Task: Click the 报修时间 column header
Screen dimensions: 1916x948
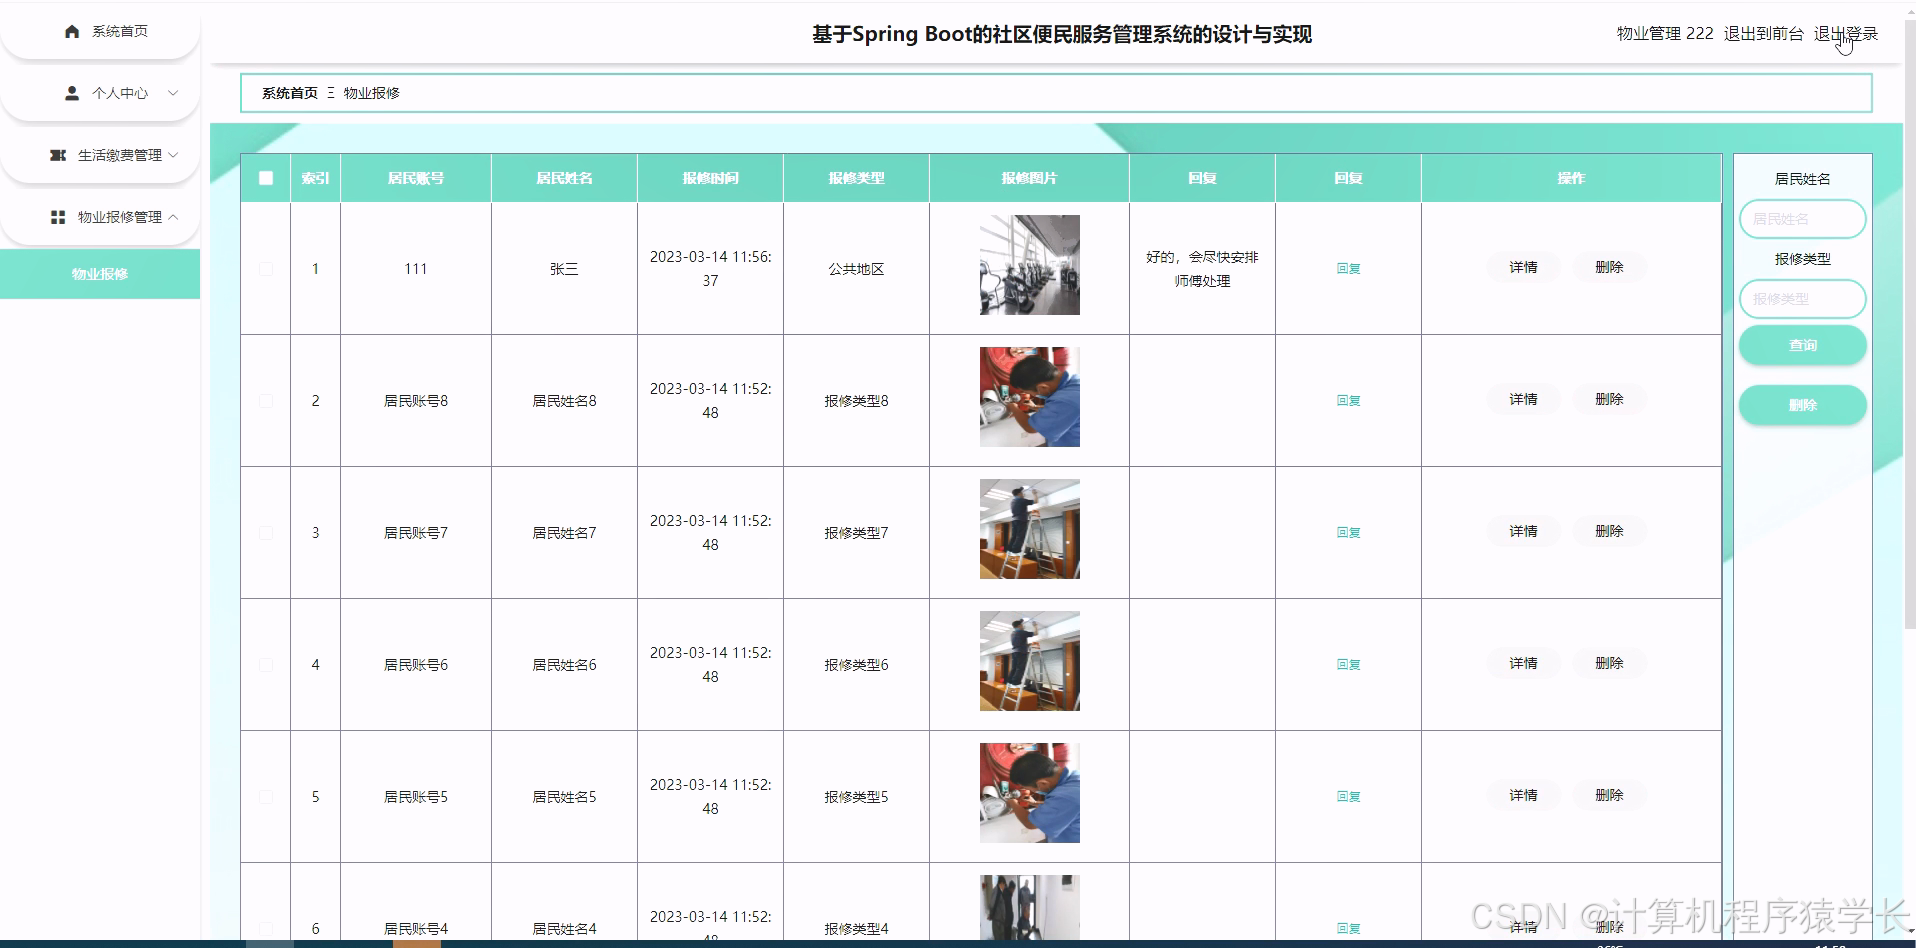Action: (x=710, y=178)
